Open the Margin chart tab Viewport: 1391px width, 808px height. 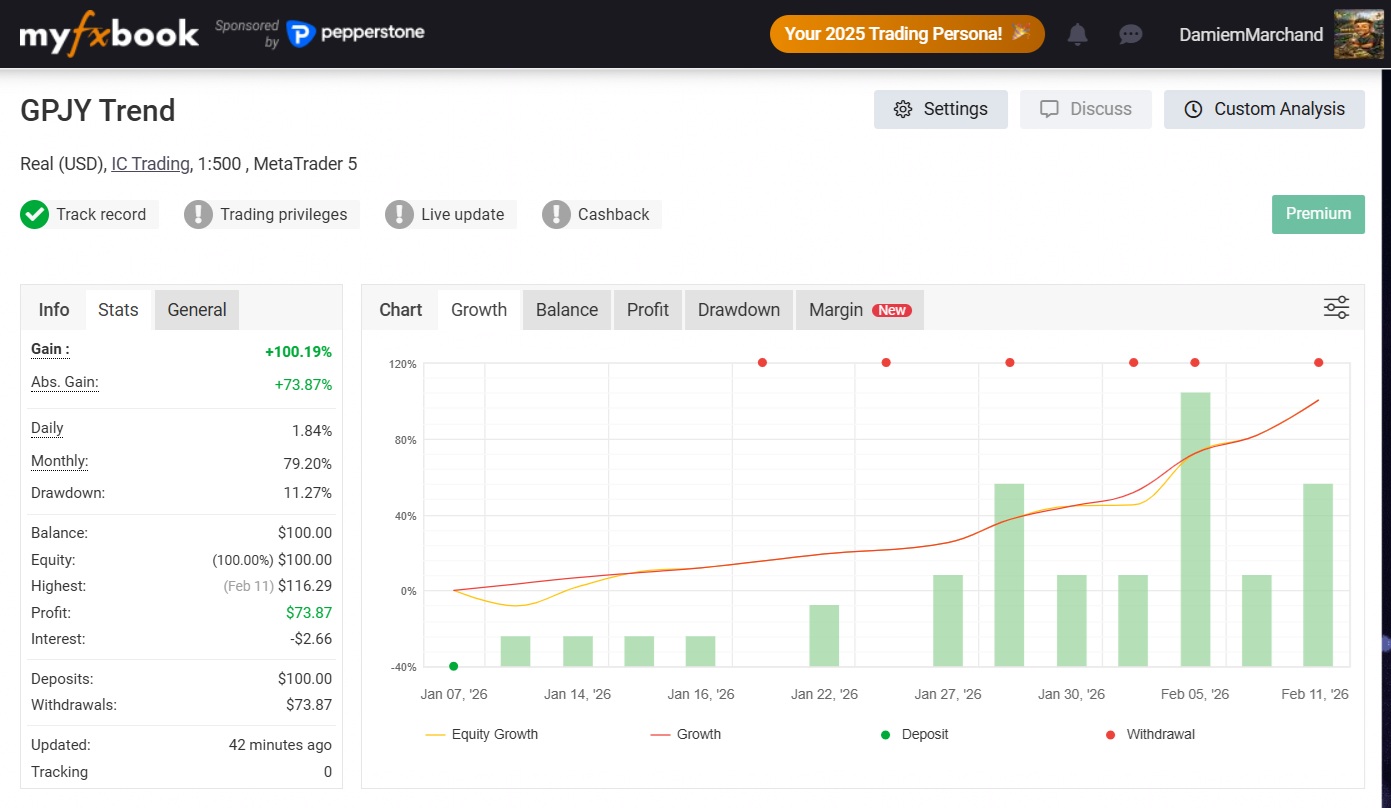coord(859,310)
